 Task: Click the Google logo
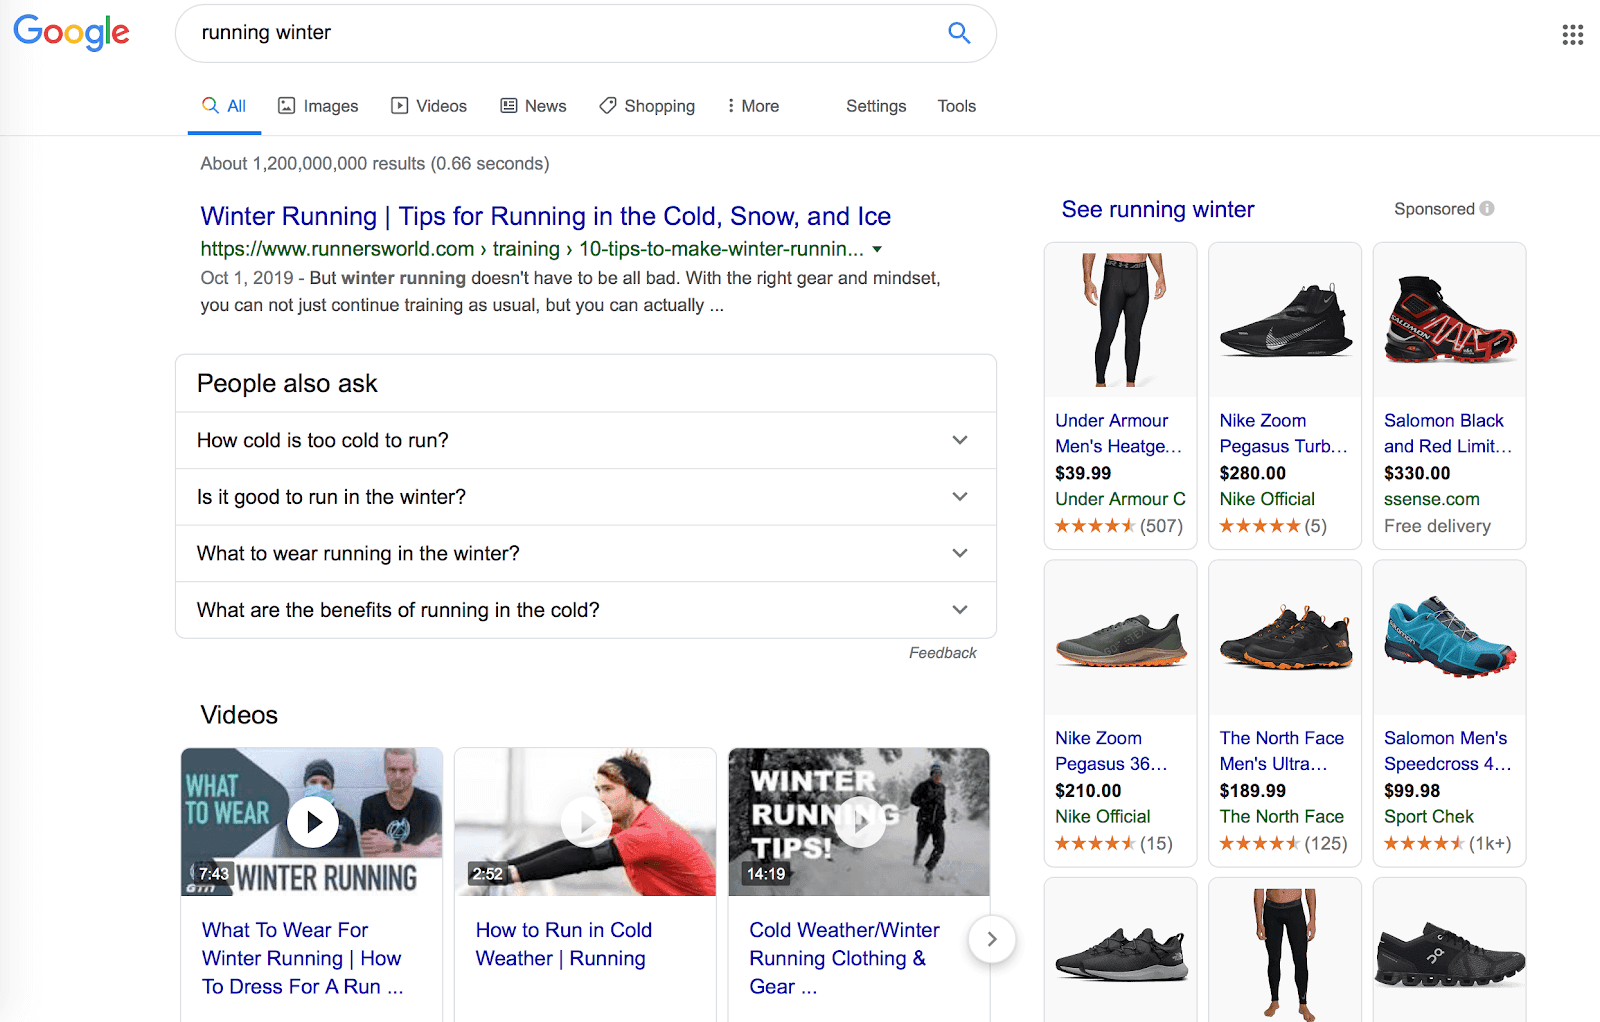click(71, 32)
